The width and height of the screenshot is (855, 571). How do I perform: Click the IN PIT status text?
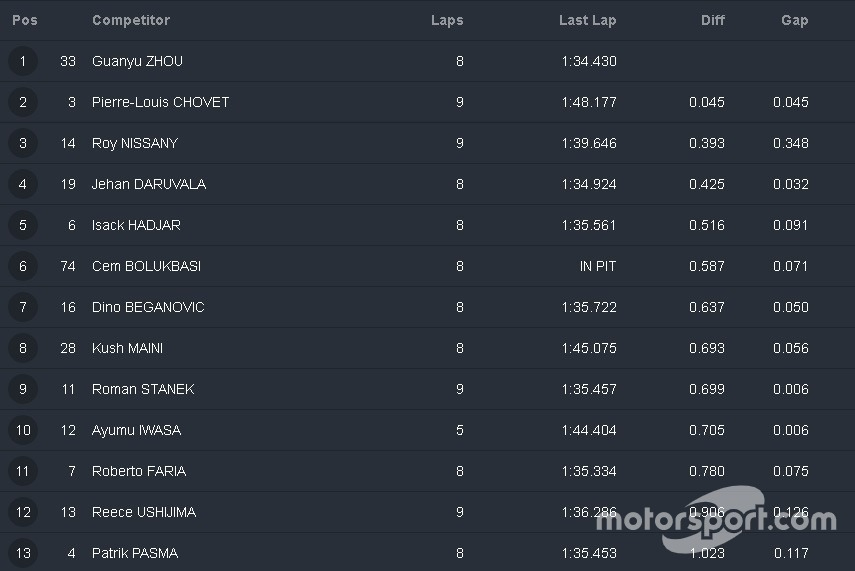tap(598, 266)
